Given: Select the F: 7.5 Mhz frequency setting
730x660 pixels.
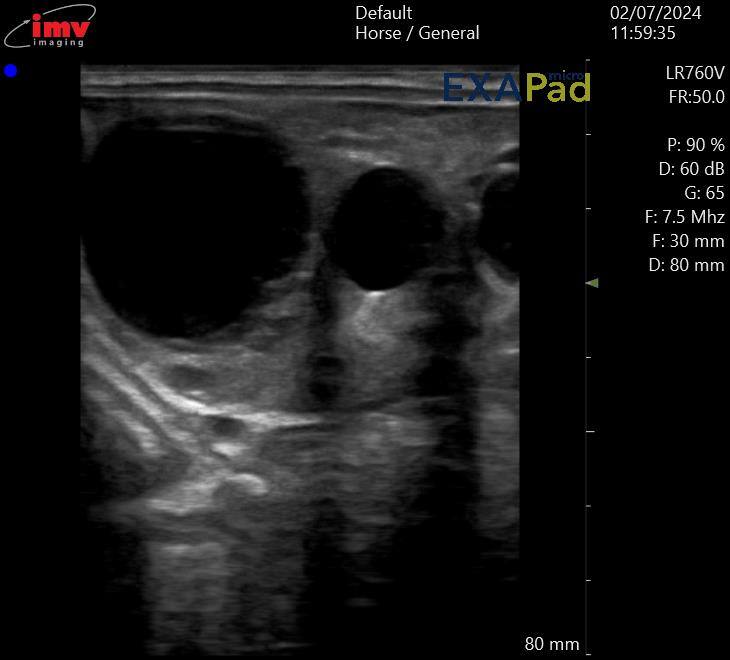Looking at the screenshot, I should [684, 217].
